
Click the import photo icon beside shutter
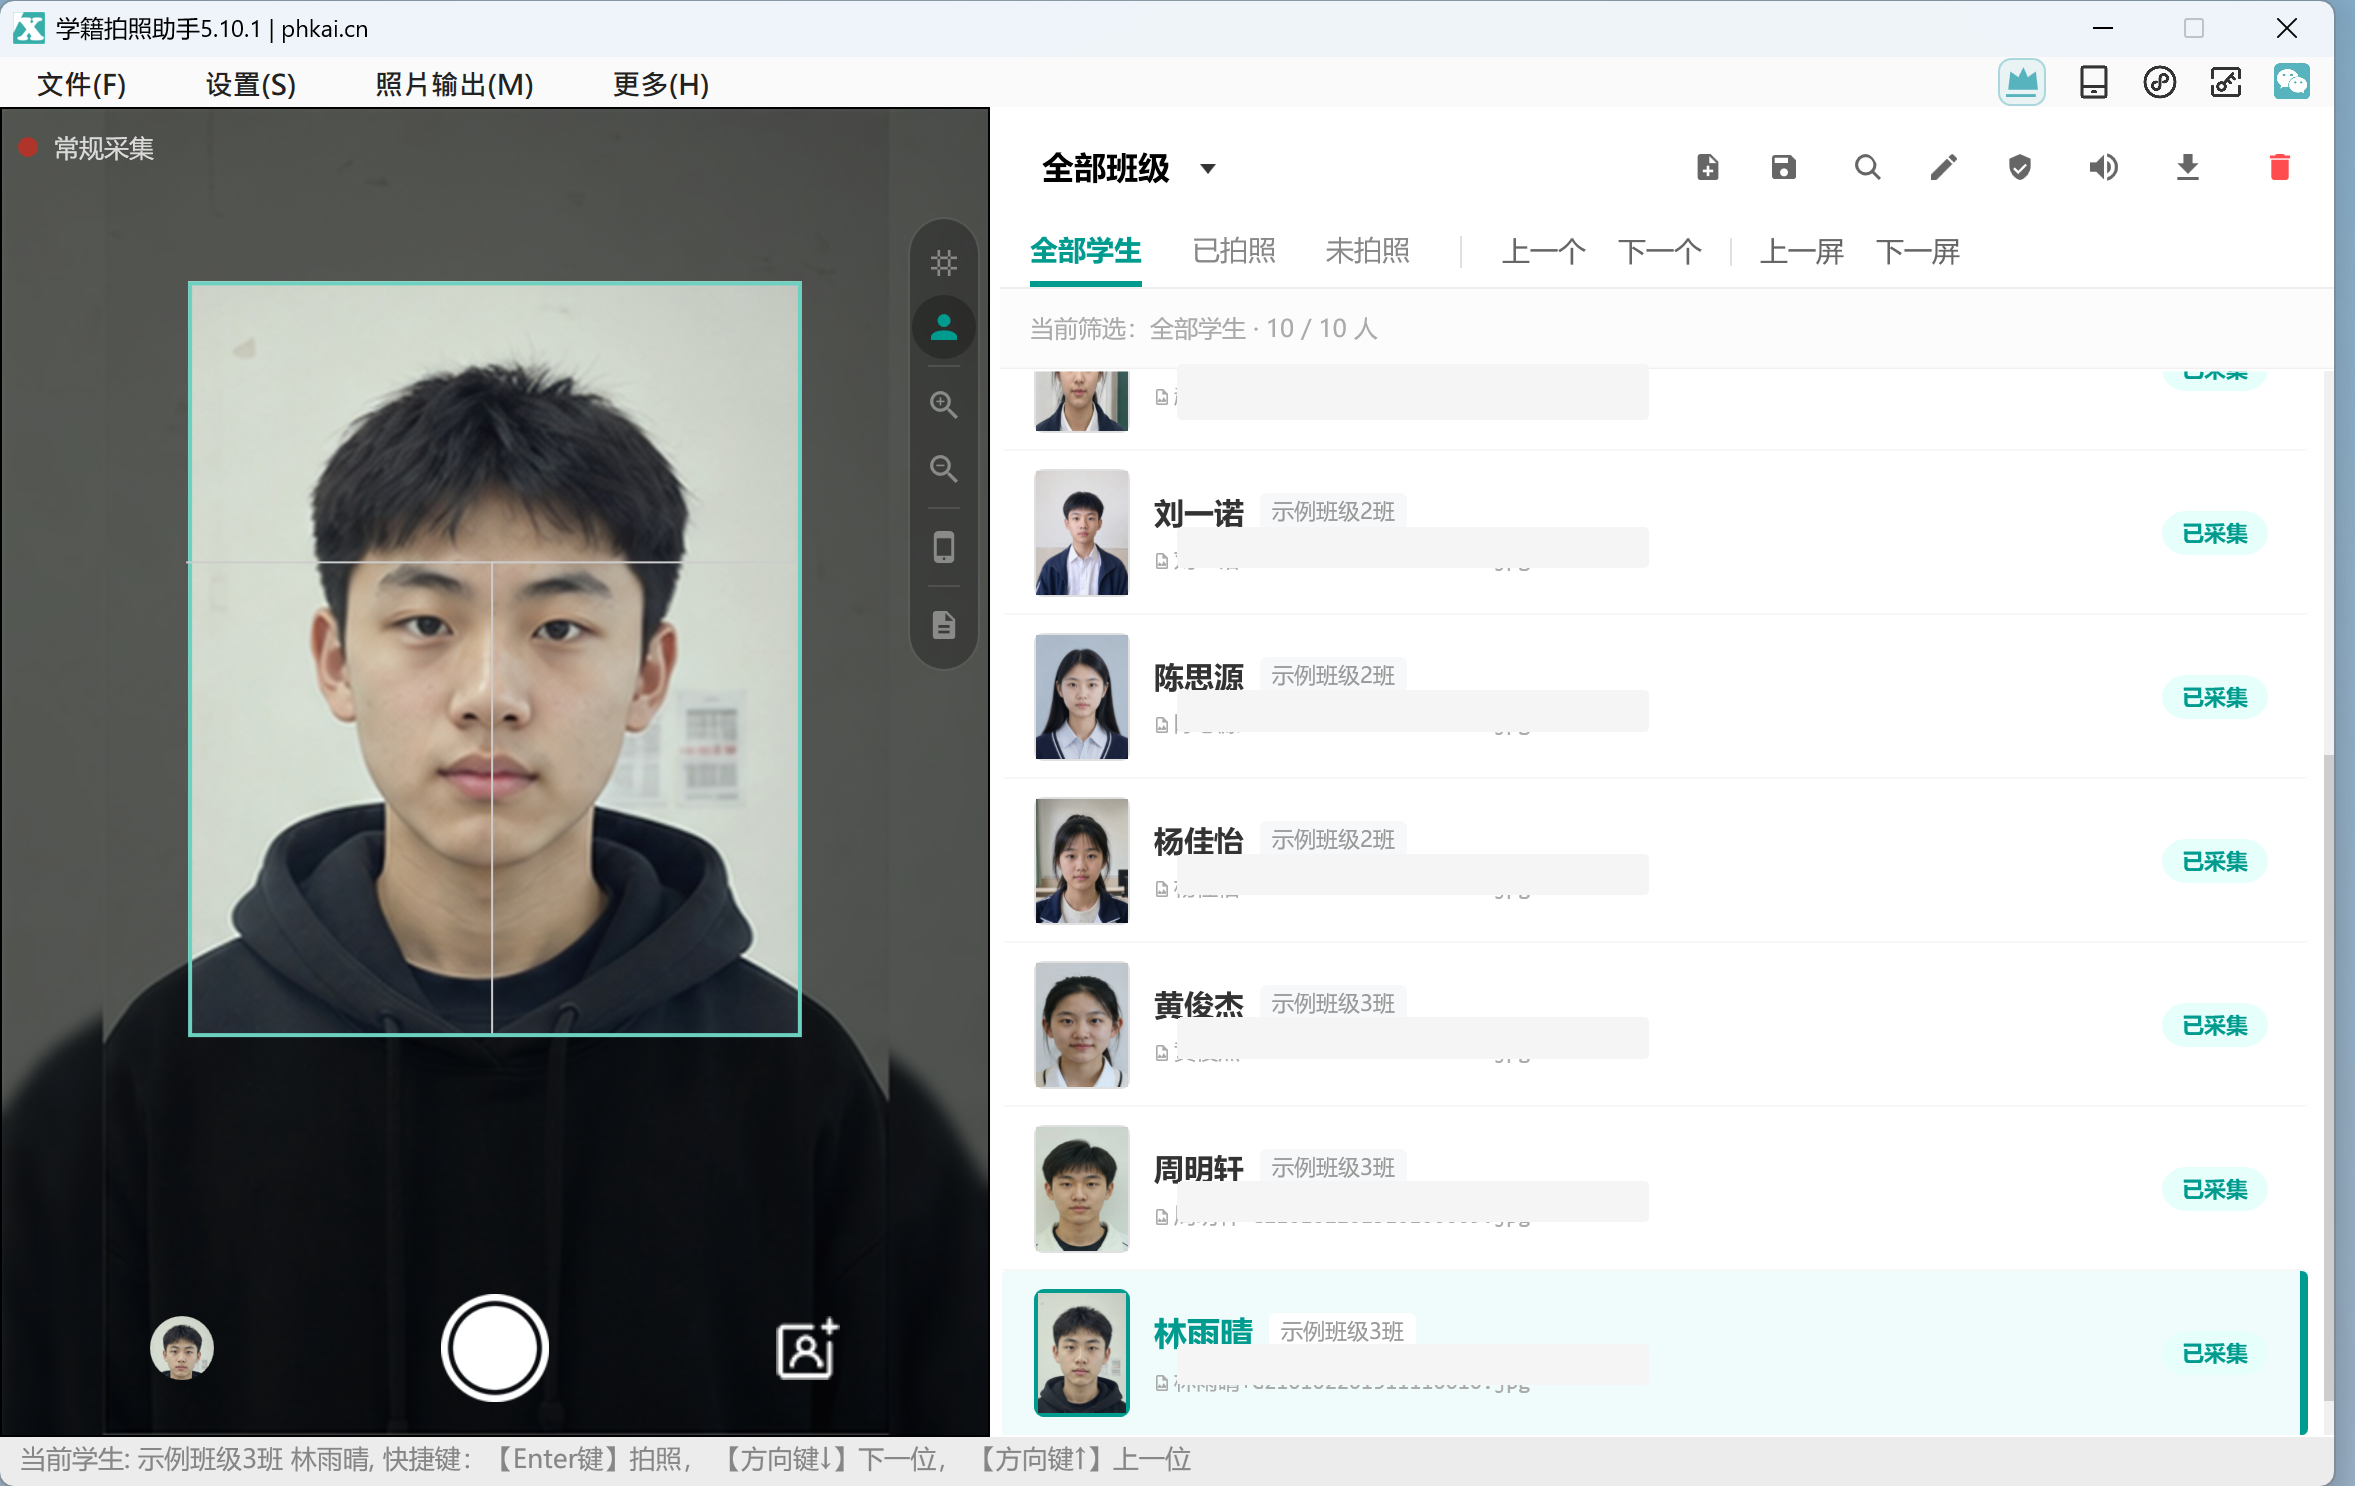click(x=807, y=1349)
